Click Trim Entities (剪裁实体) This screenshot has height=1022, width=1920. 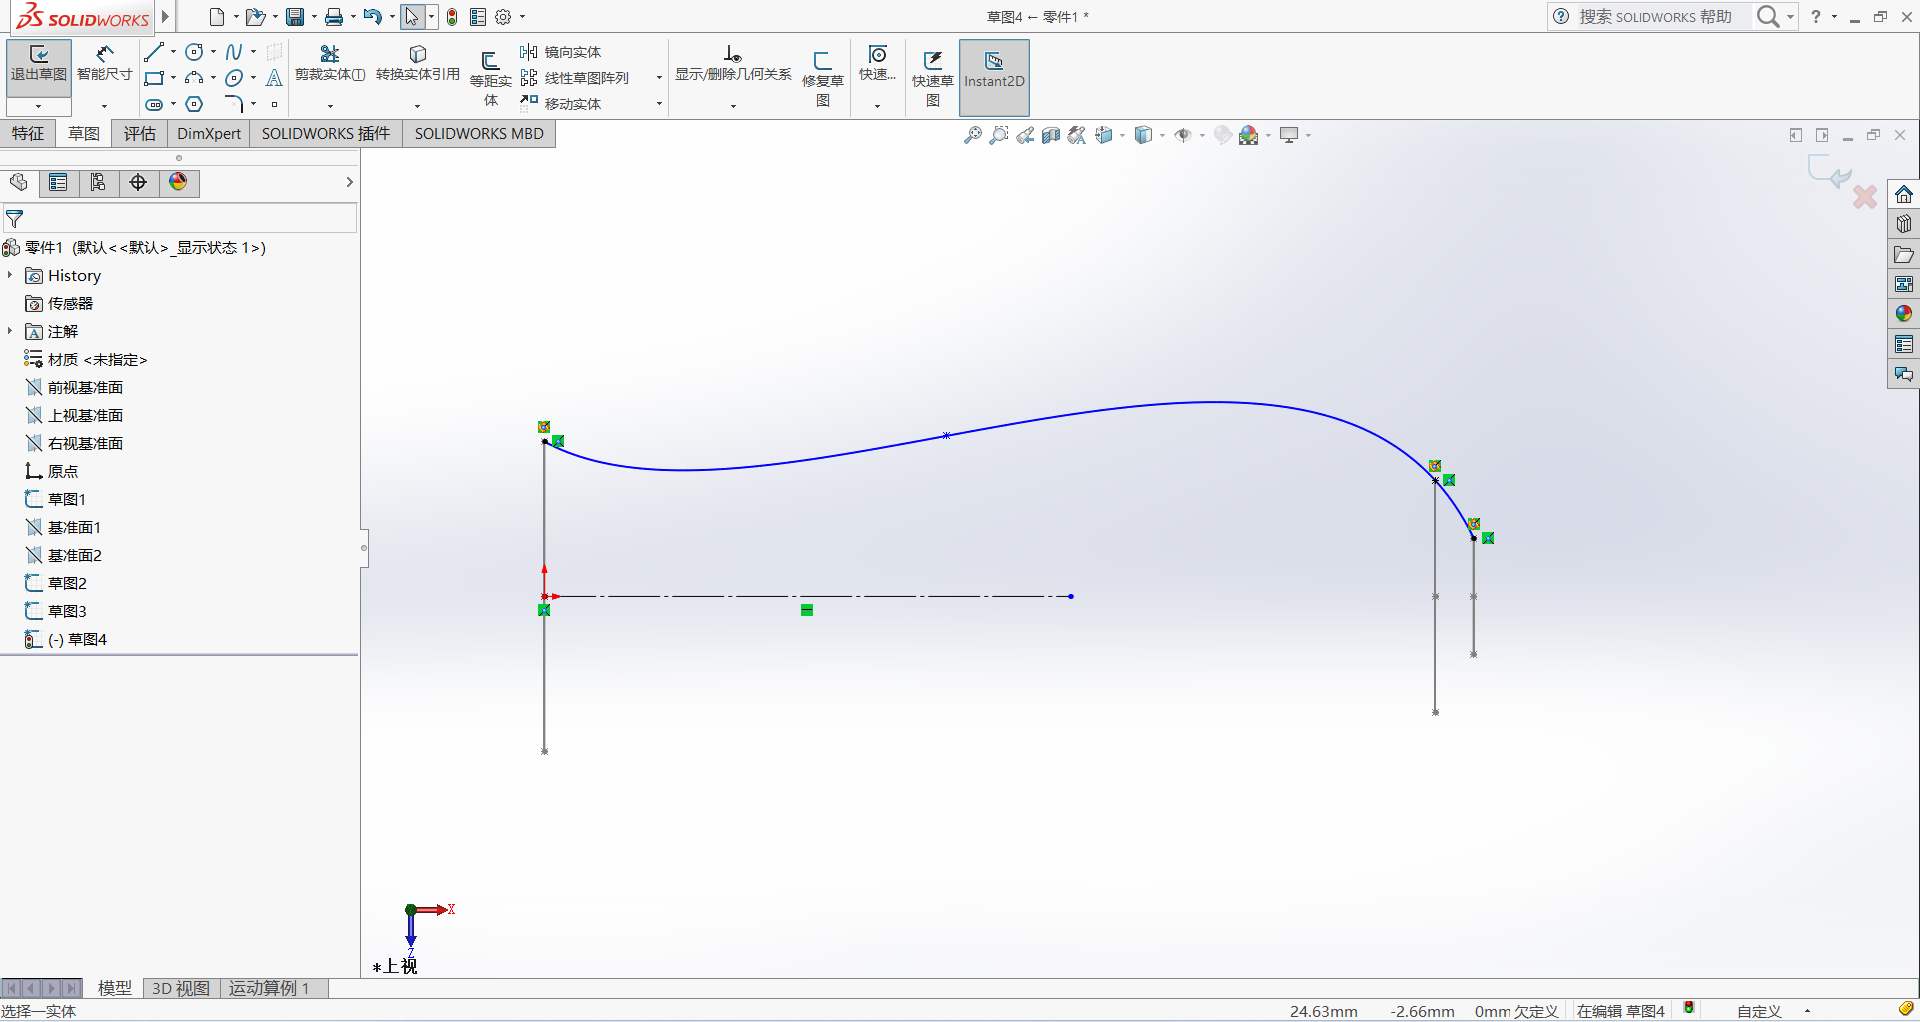pos(330,63)
